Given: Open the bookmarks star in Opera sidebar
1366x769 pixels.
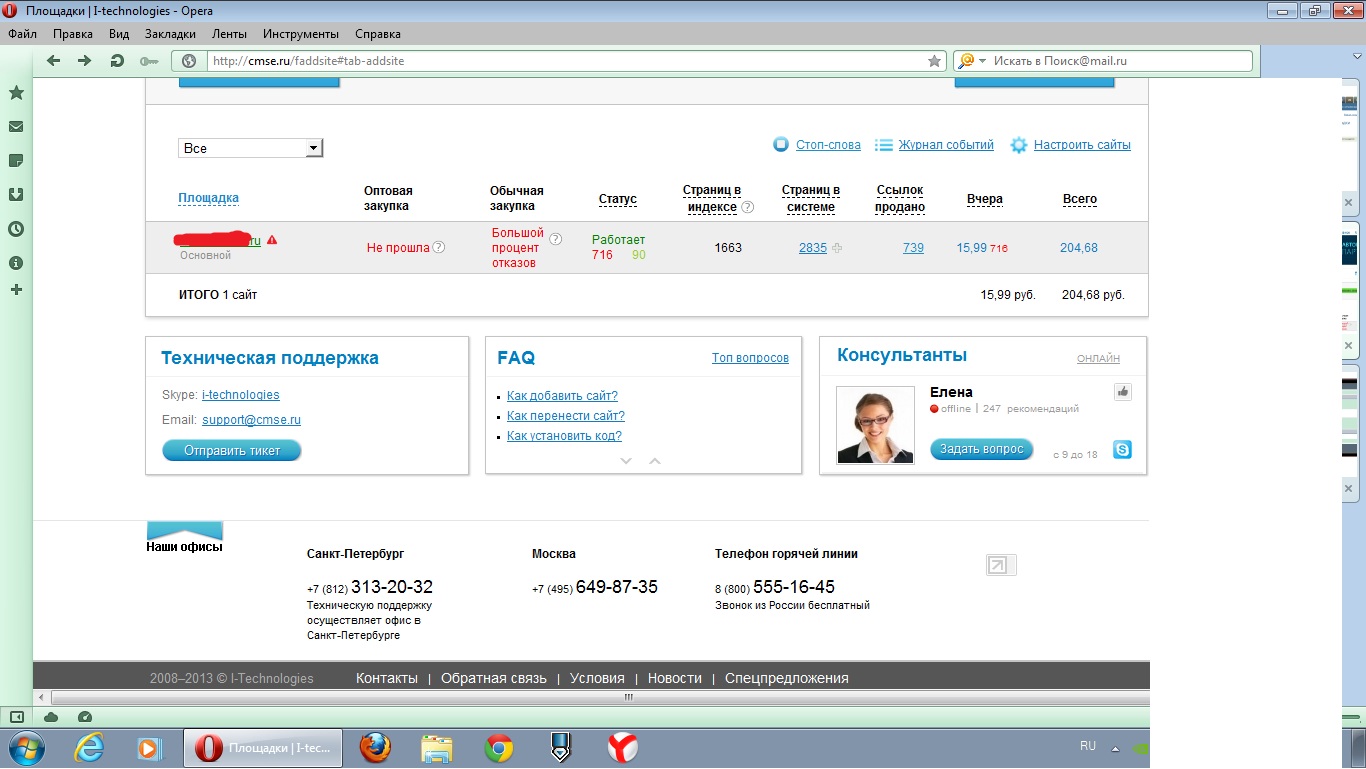Looking at the screenshot, I should tap(16, 93).
